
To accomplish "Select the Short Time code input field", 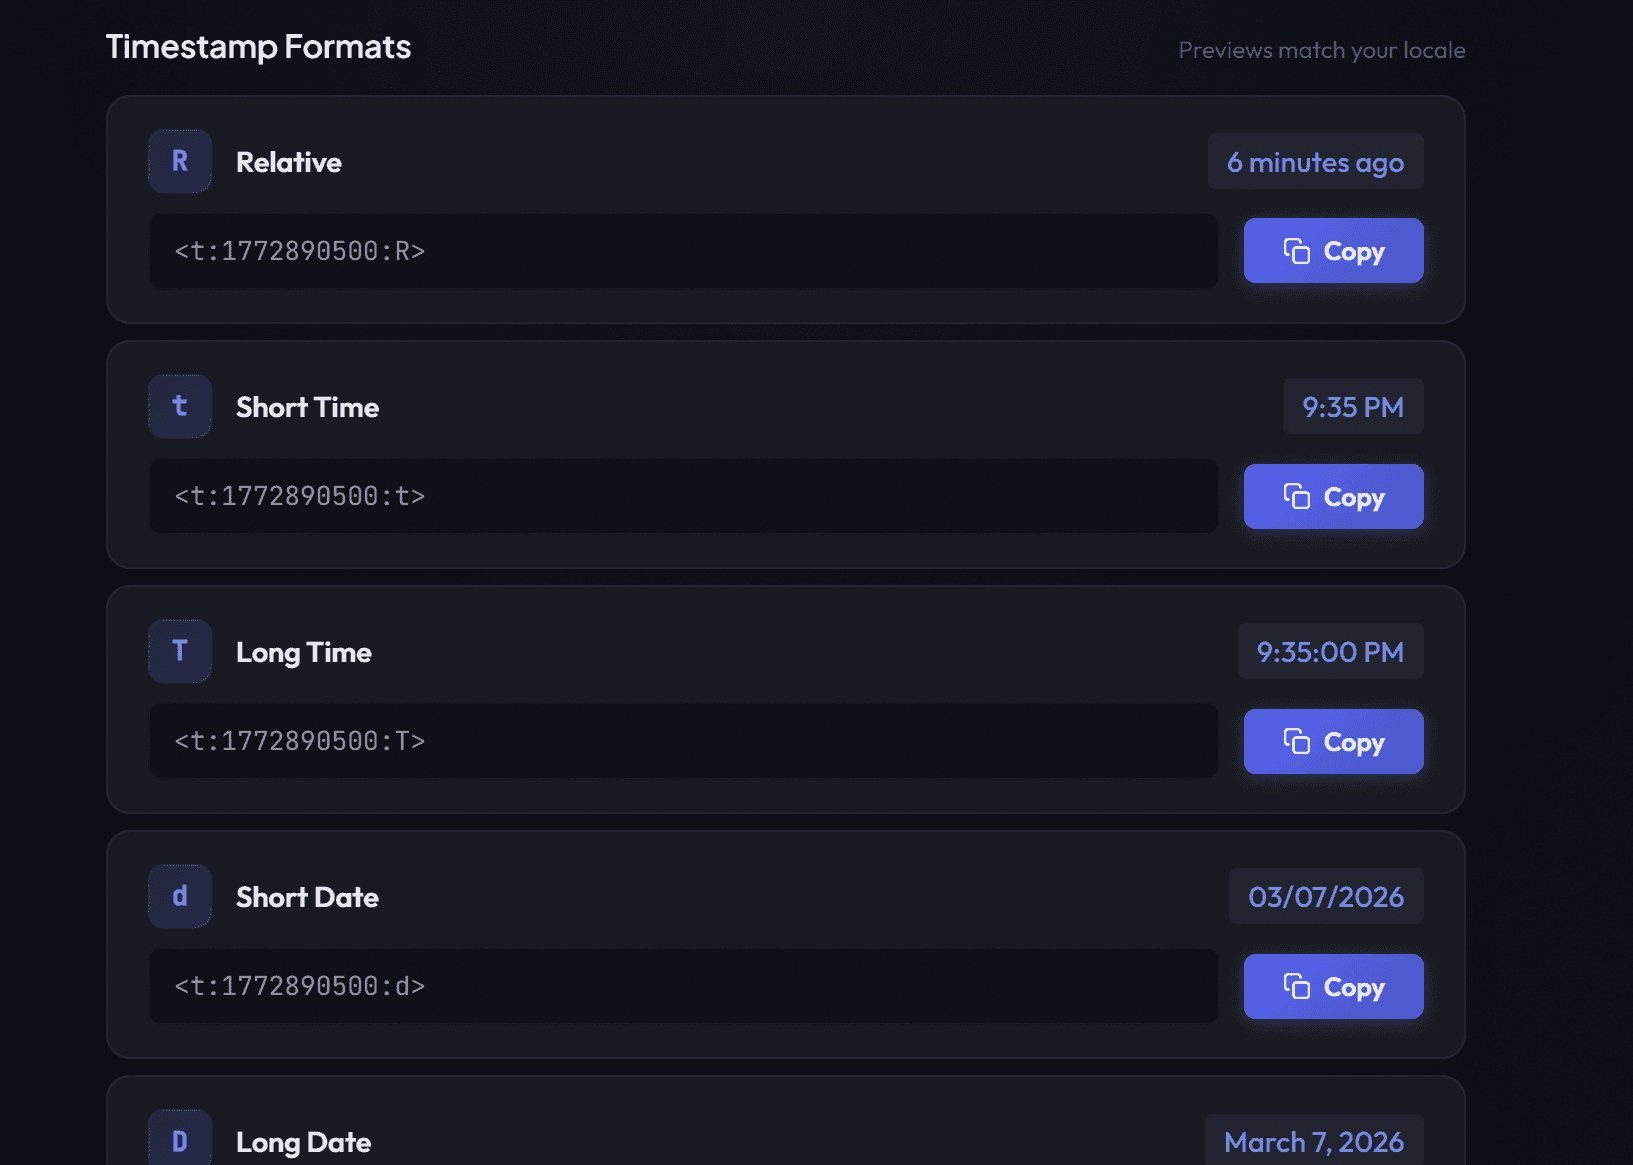I will pyautogui.click(x=683, y=496).
